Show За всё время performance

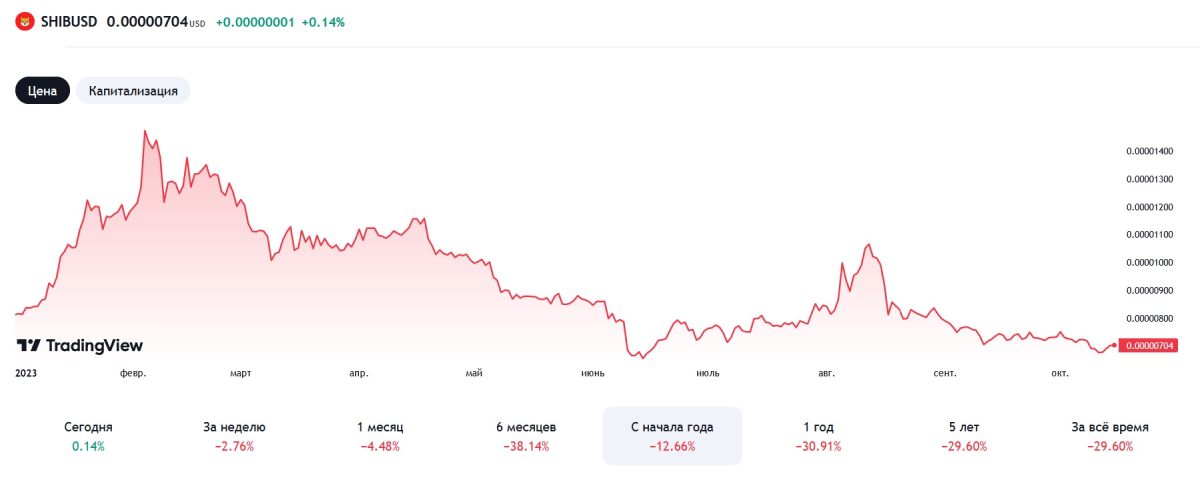coord(1110,436)
